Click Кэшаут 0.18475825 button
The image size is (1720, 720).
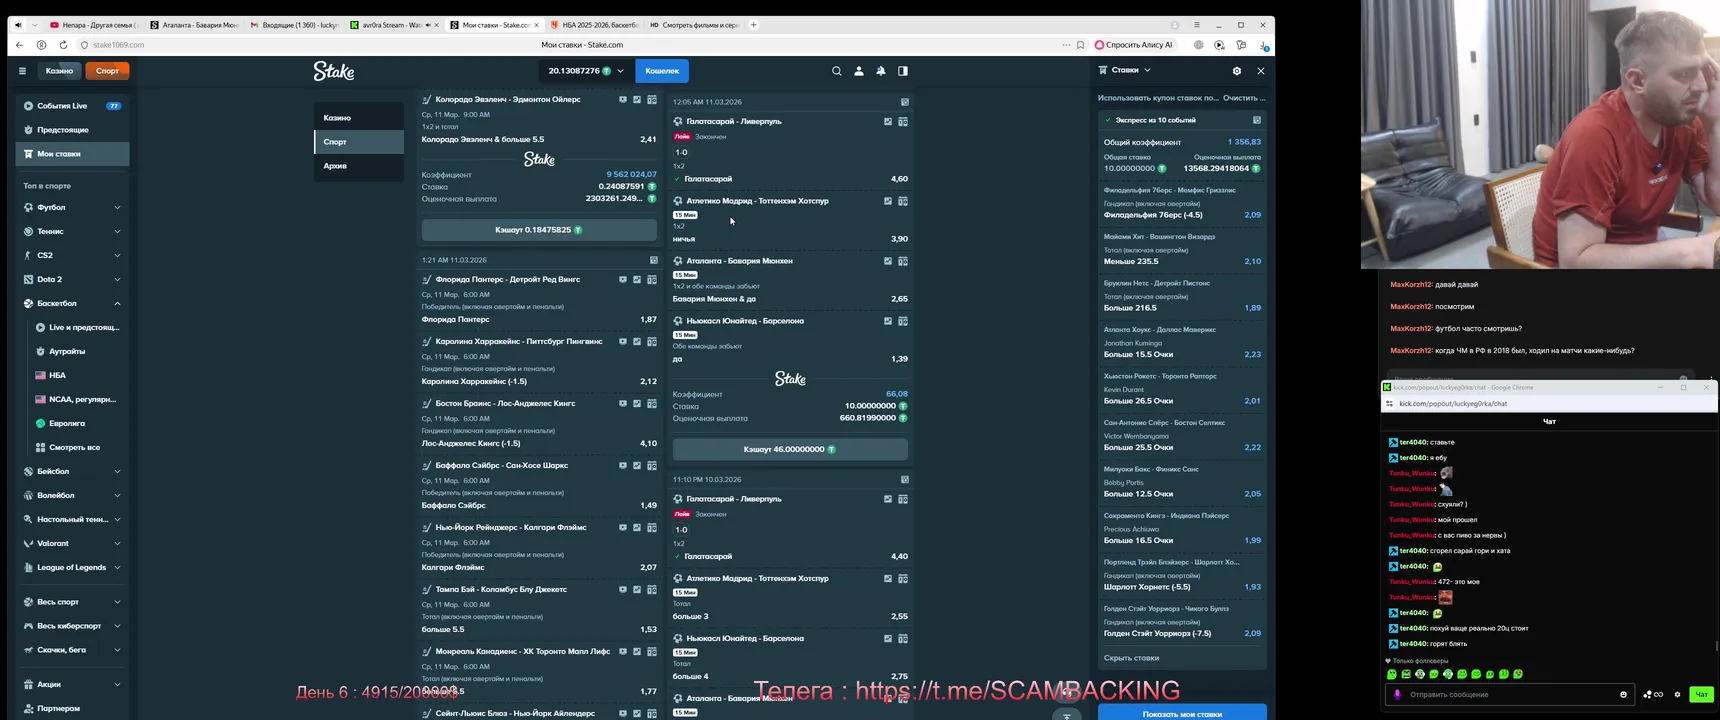(x=539, y=230)
